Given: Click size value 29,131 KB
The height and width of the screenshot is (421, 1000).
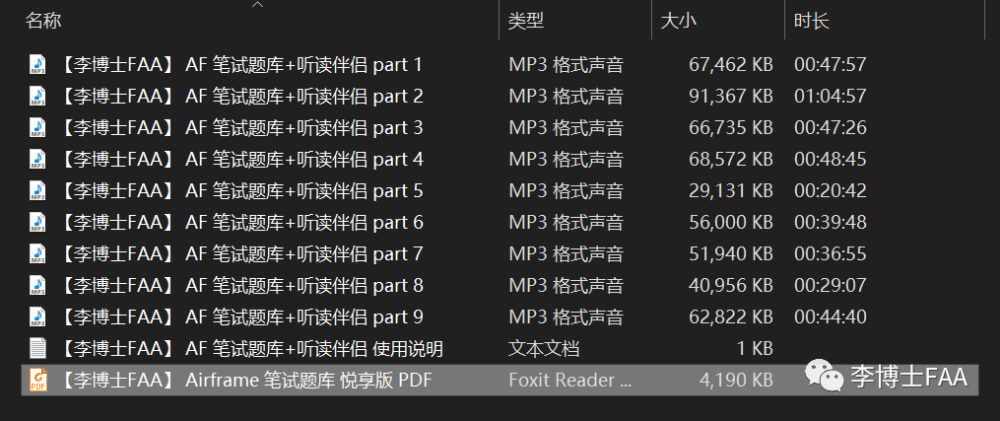Looking at the screenshot, I should tap(731, 191).
